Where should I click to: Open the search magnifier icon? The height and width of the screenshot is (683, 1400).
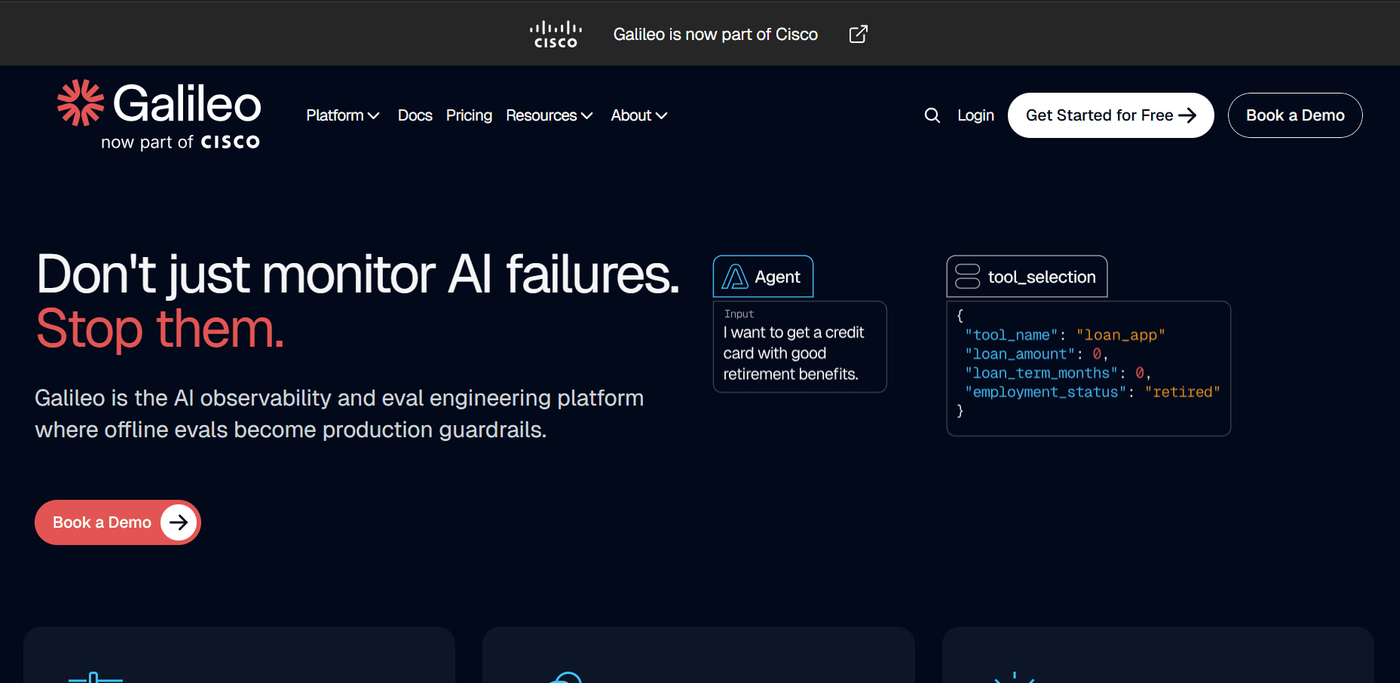click(x=932, y=115)
